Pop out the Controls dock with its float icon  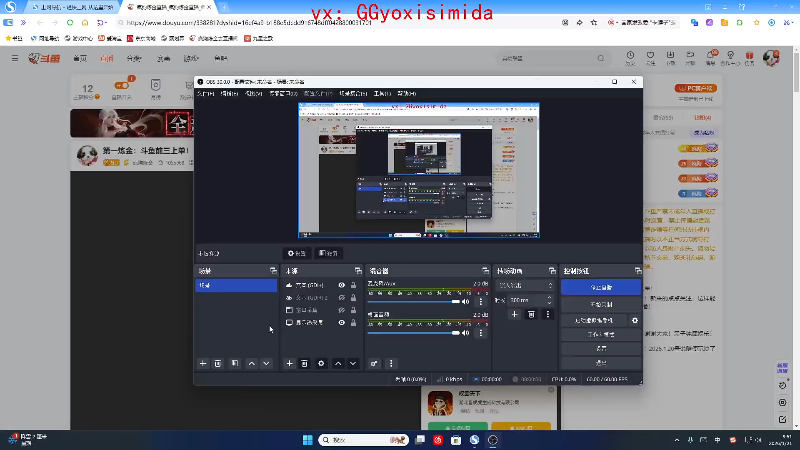pyautogui.click(x=638, y=270)
